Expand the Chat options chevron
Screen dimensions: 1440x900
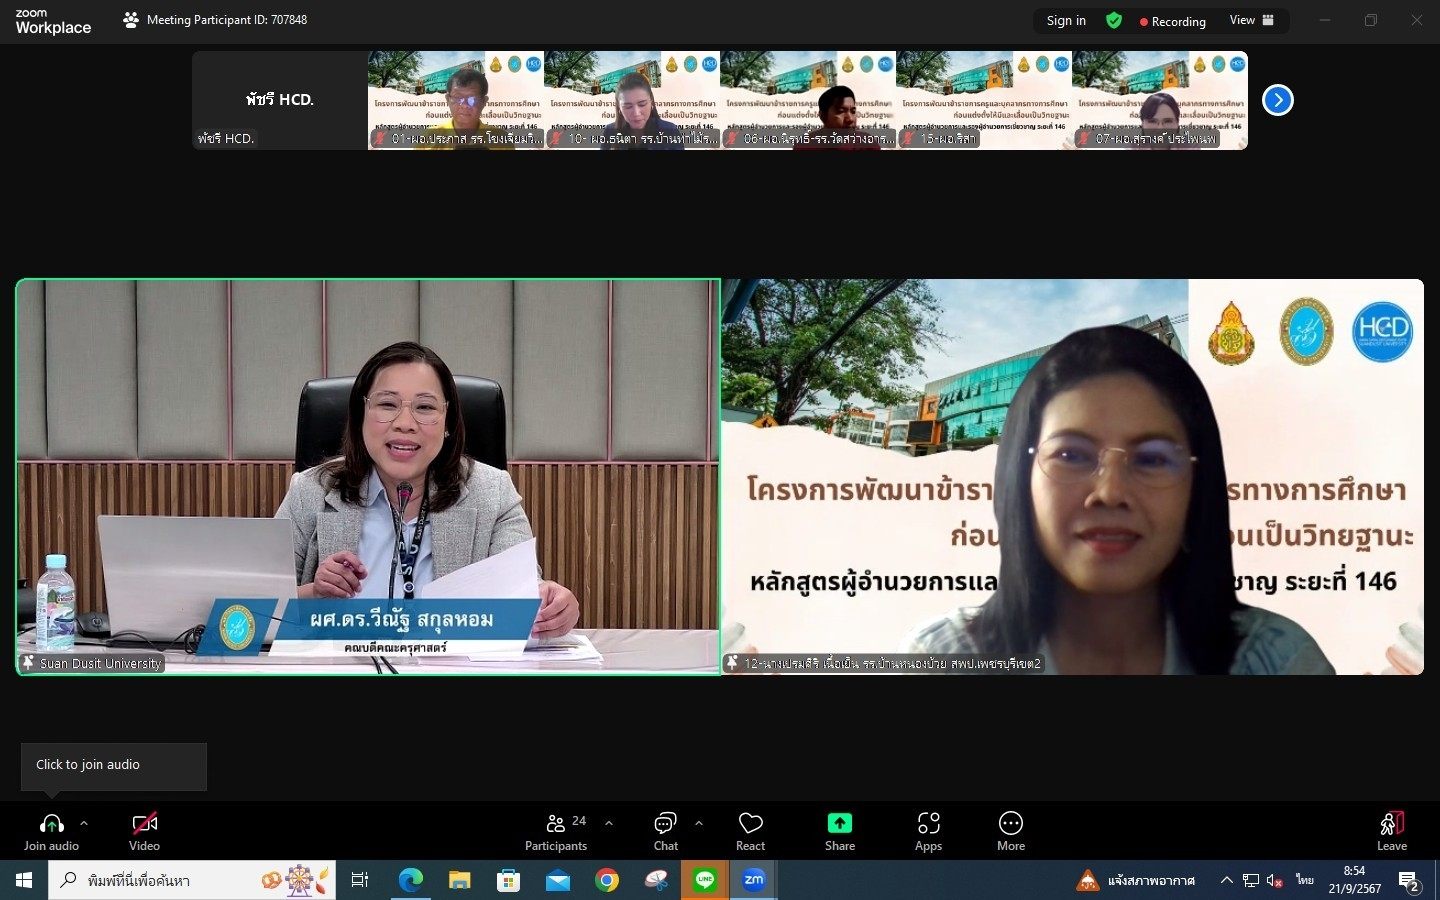[699, 824]
